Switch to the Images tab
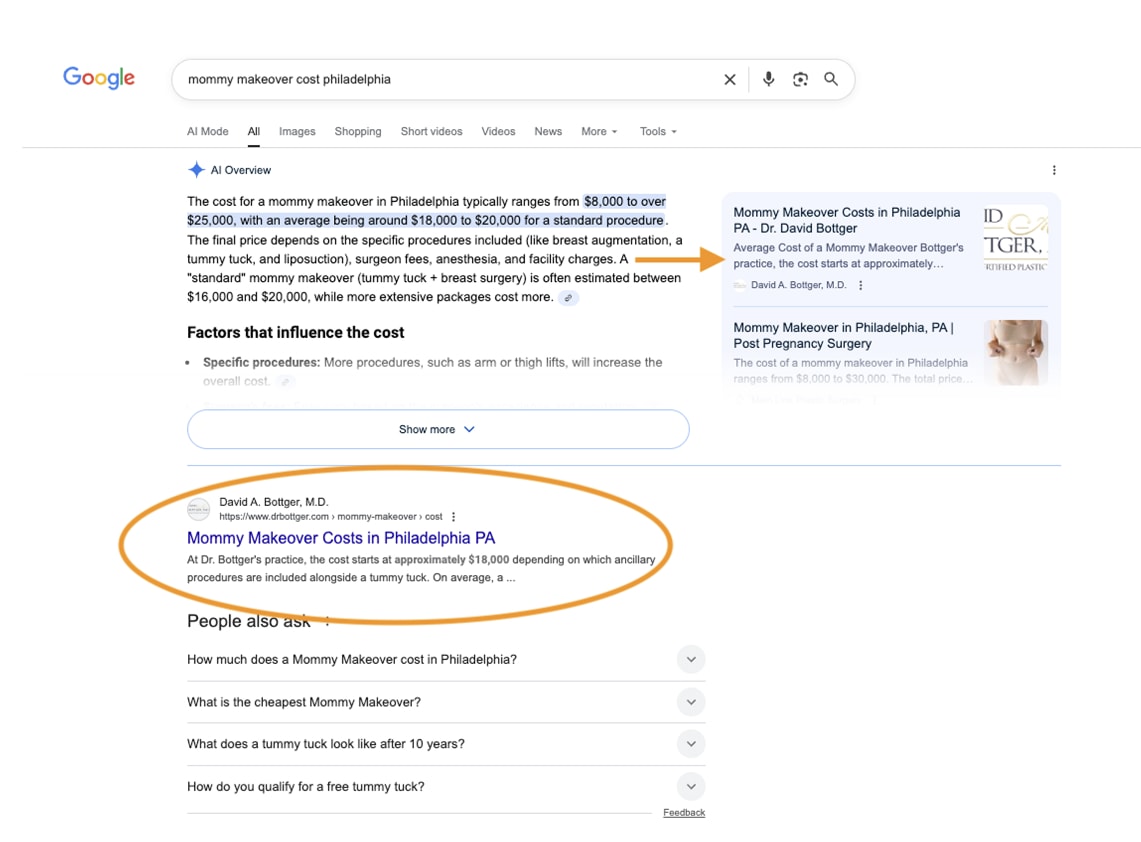Viewport: 1141px width, 842px height. (297, 131)
